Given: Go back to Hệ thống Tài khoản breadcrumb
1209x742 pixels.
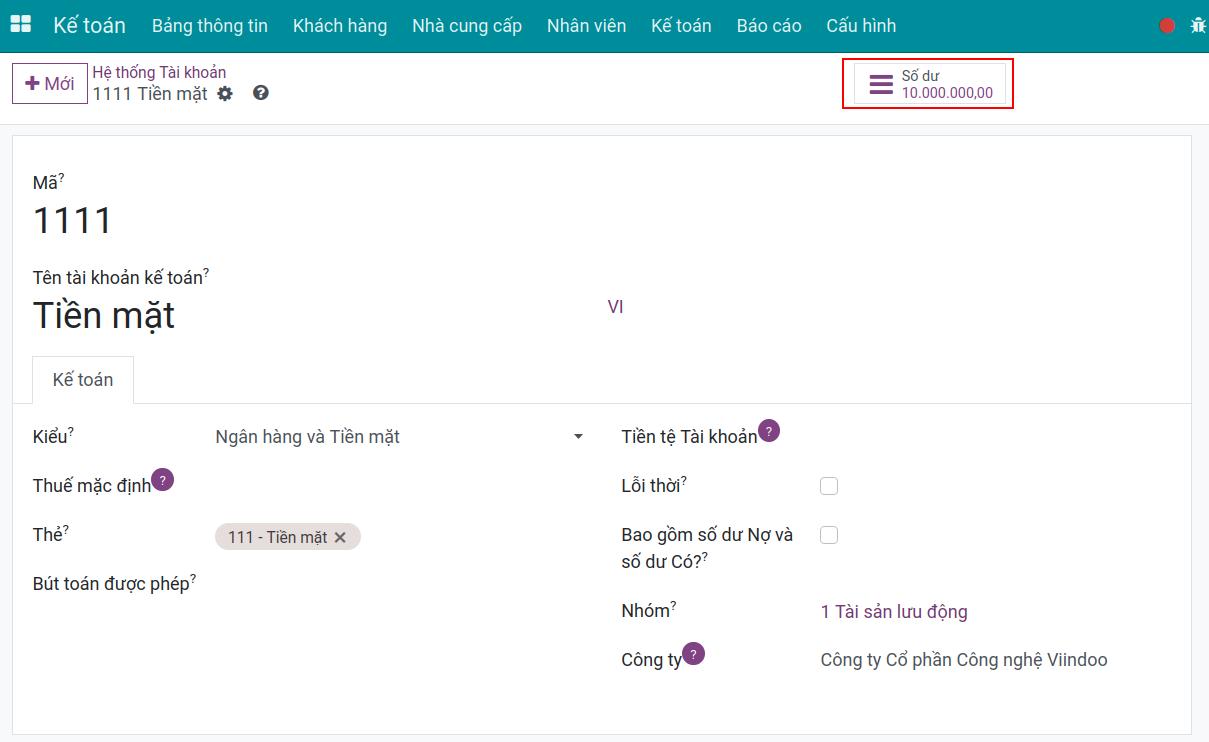Looking at the screenshot, I should [x=160, y=72].
